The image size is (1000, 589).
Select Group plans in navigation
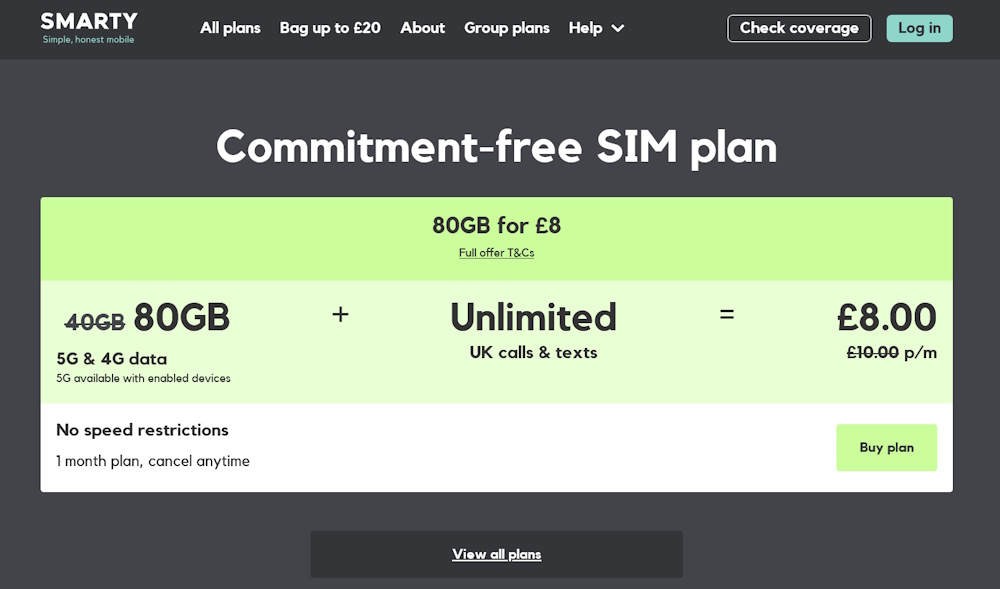coord(506,28)
